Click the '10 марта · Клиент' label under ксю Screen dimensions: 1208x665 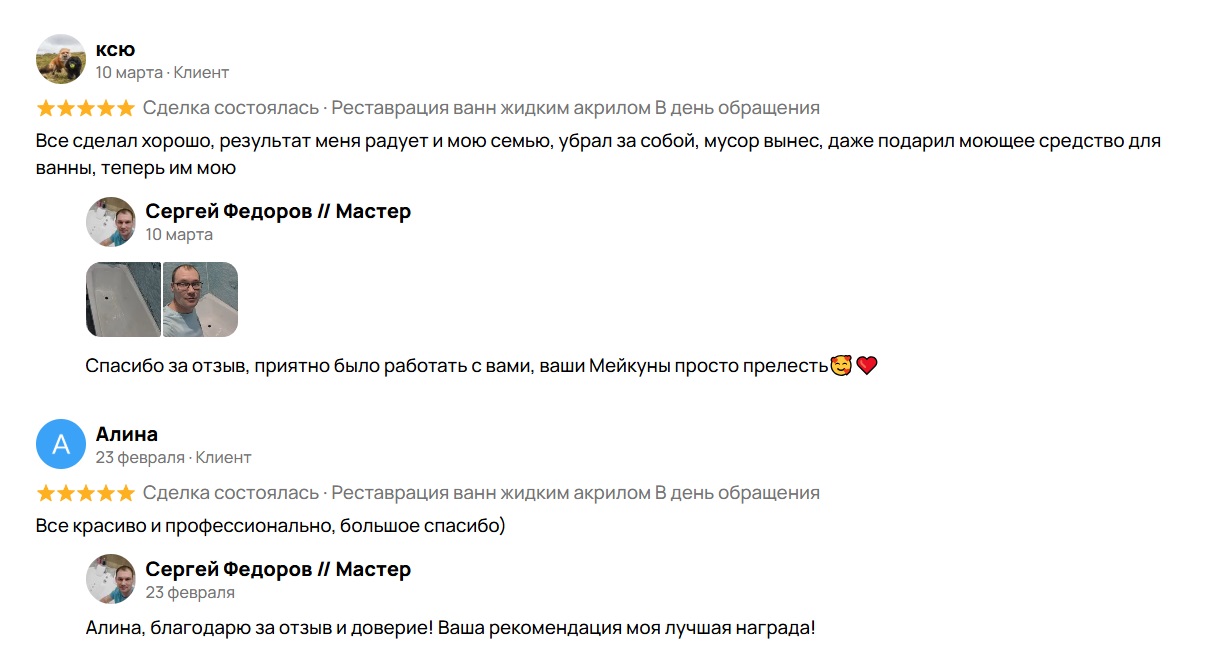(162, 73)
